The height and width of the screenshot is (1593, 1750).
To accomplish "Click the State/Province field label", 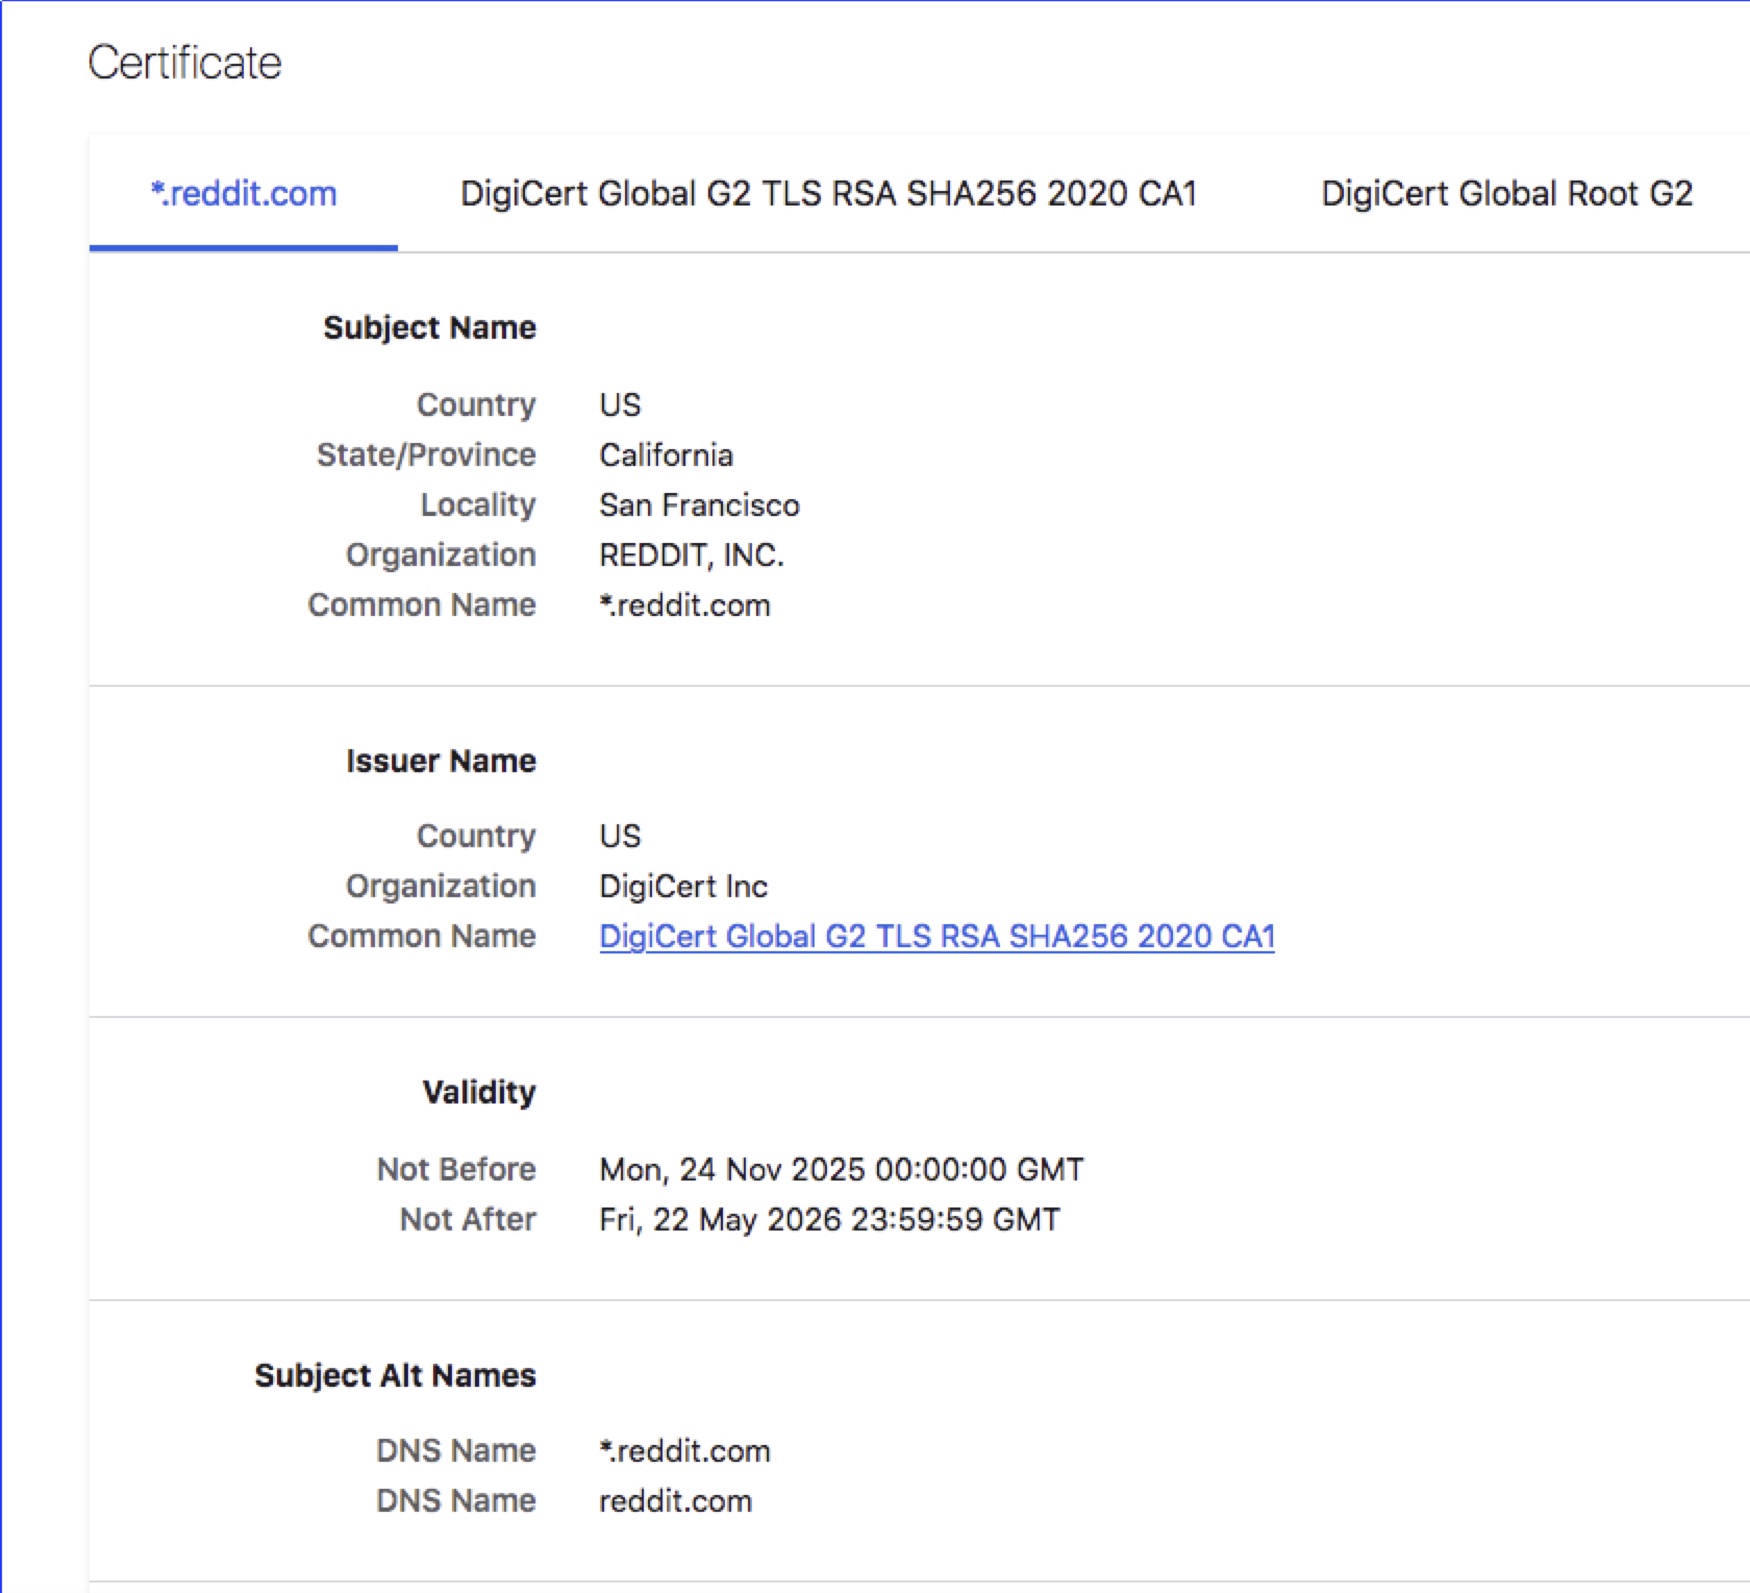I will [426, 455].
